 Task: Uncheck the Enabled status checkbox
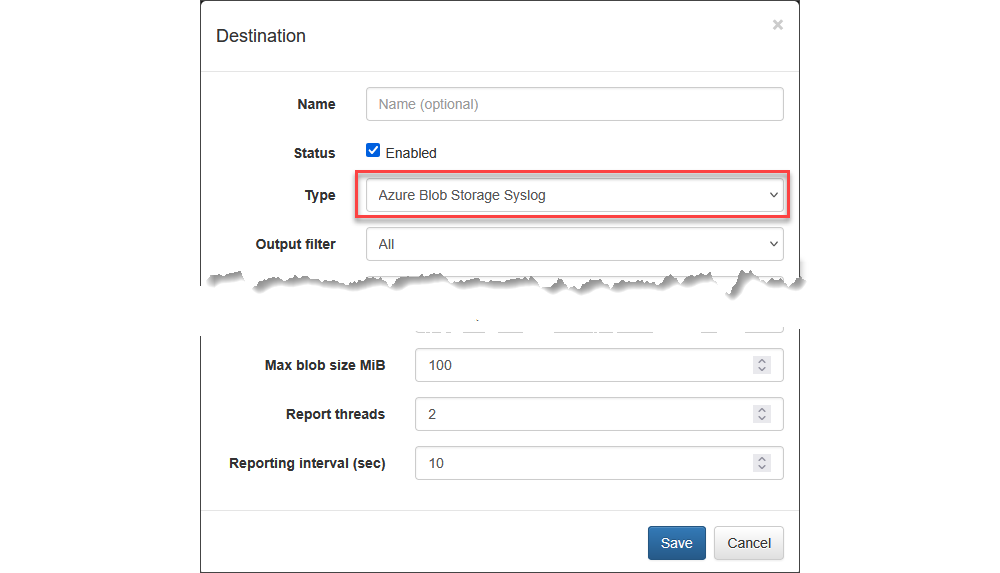373,151
